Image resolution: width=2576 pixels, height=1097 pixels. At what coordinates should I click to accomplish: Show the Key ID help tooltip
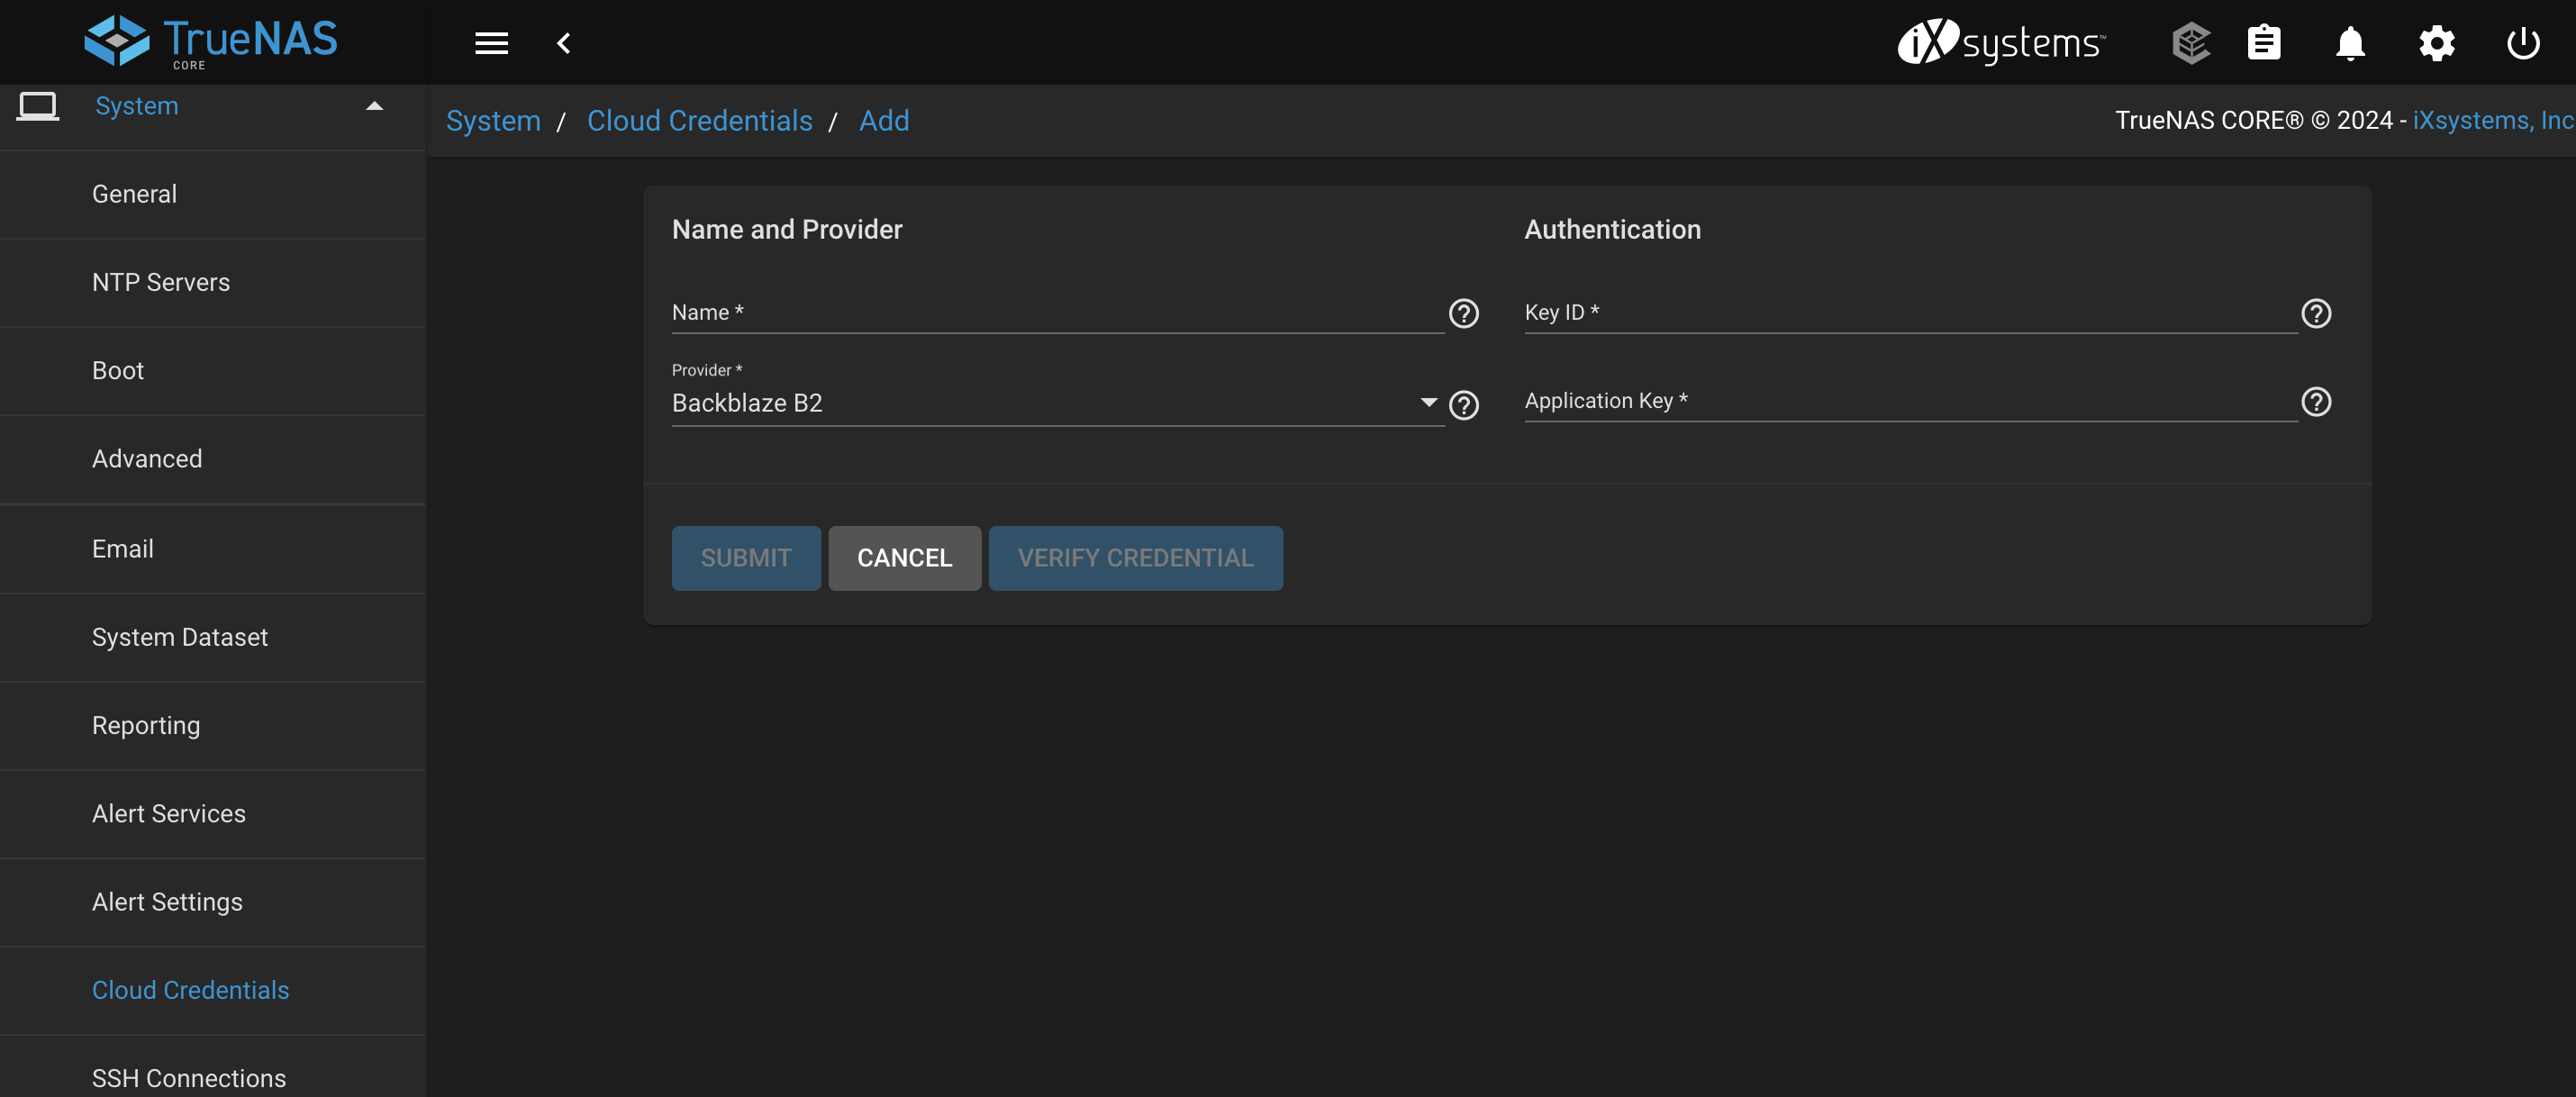pos(2316,314)
